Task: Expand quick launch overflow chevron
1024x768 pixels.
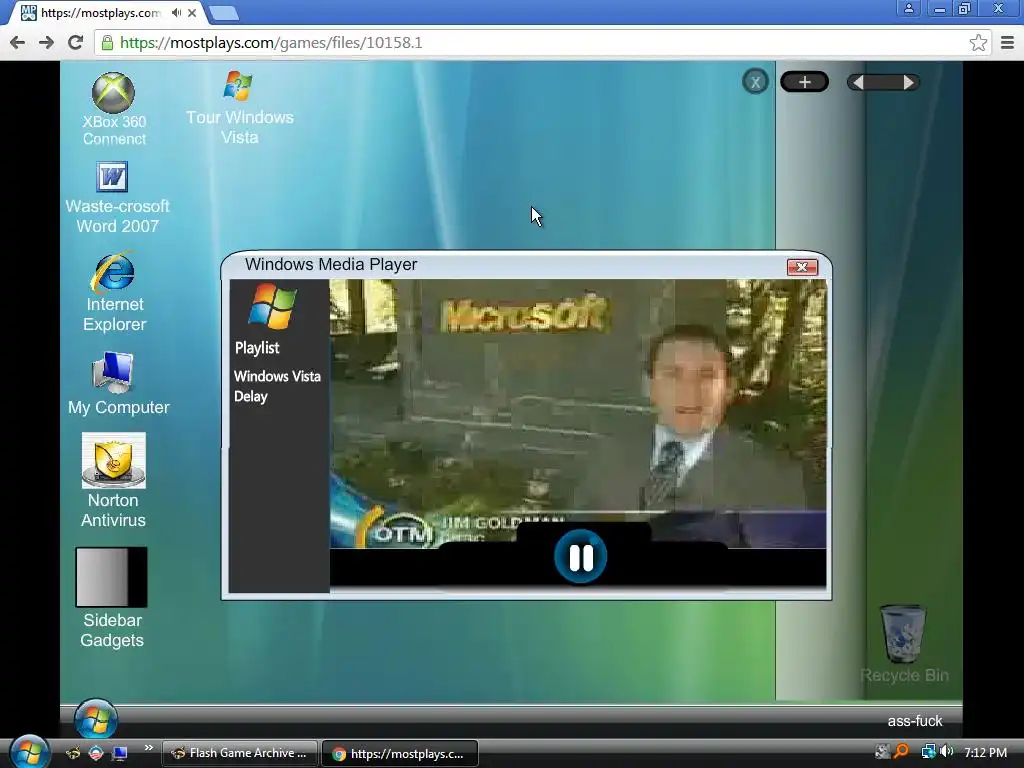Action: (148, 748)
